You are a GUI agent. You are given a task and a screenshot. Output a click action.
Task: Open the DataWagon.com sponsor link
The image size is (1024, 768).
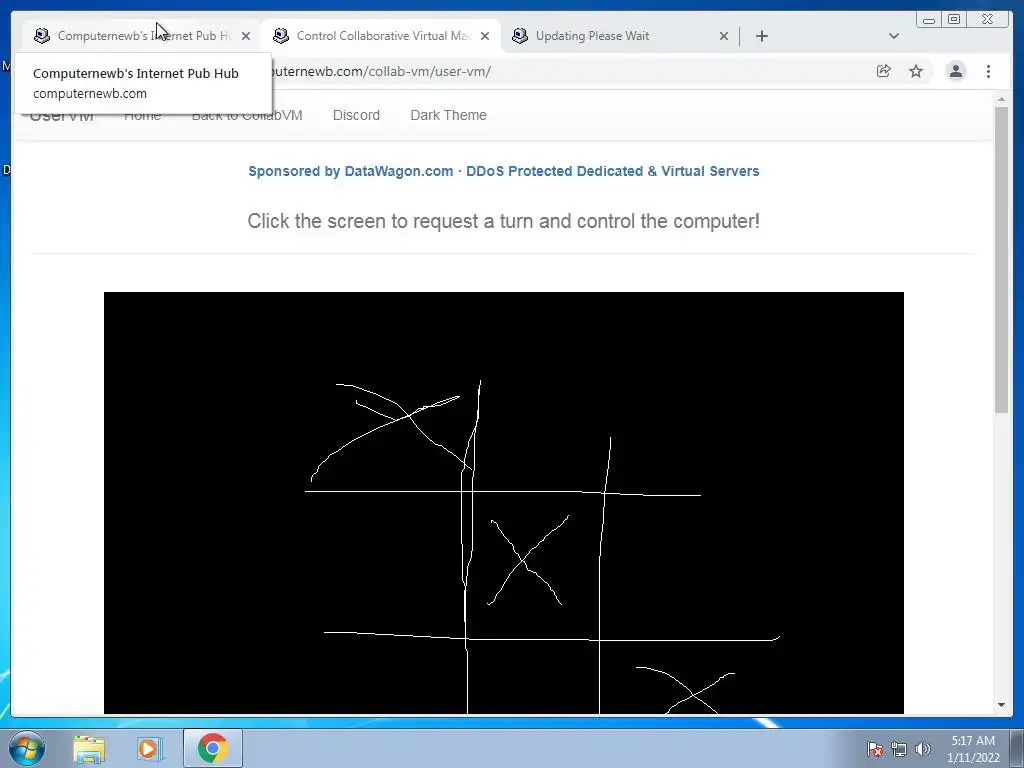tap(504, 171)
